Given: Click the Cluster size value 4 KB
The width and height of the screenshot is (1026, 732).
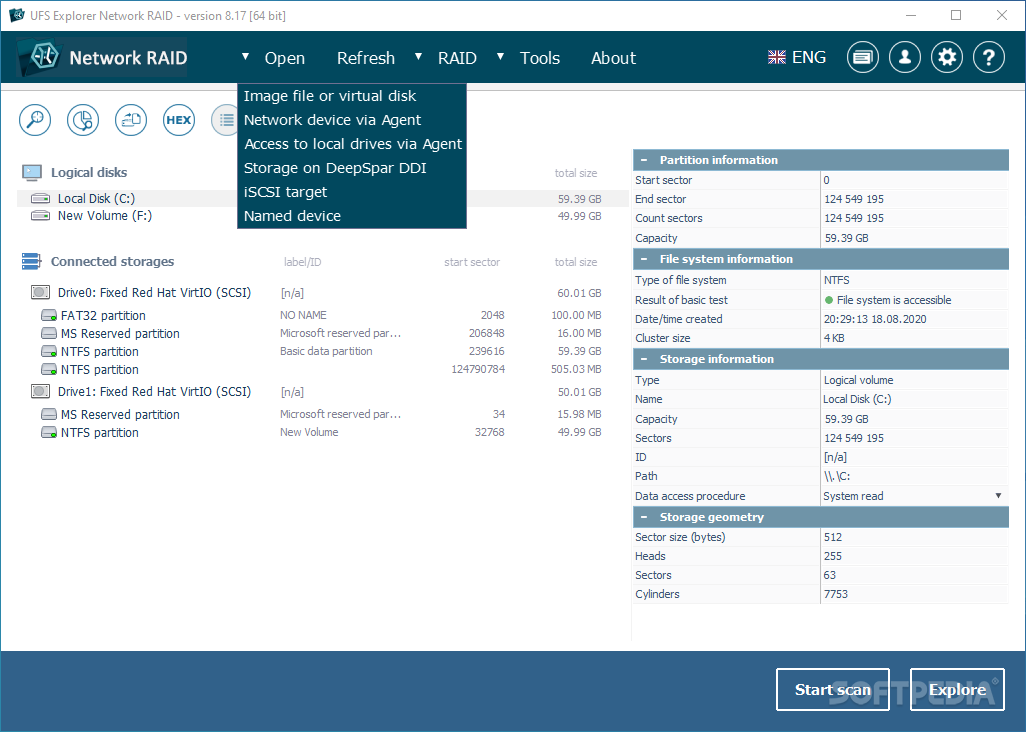Looking at the screenshot, I should click(834, 338).
